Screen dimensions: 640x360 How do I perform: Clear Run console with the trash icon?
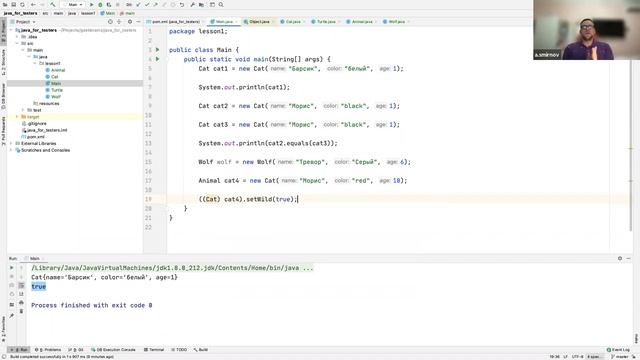click(21, 311)
